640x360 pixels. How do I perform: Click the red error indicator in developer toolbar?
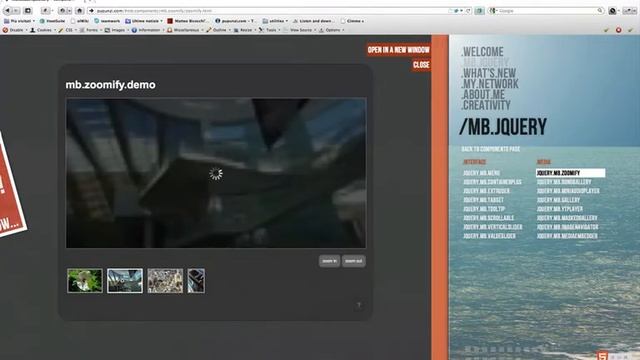618,30
